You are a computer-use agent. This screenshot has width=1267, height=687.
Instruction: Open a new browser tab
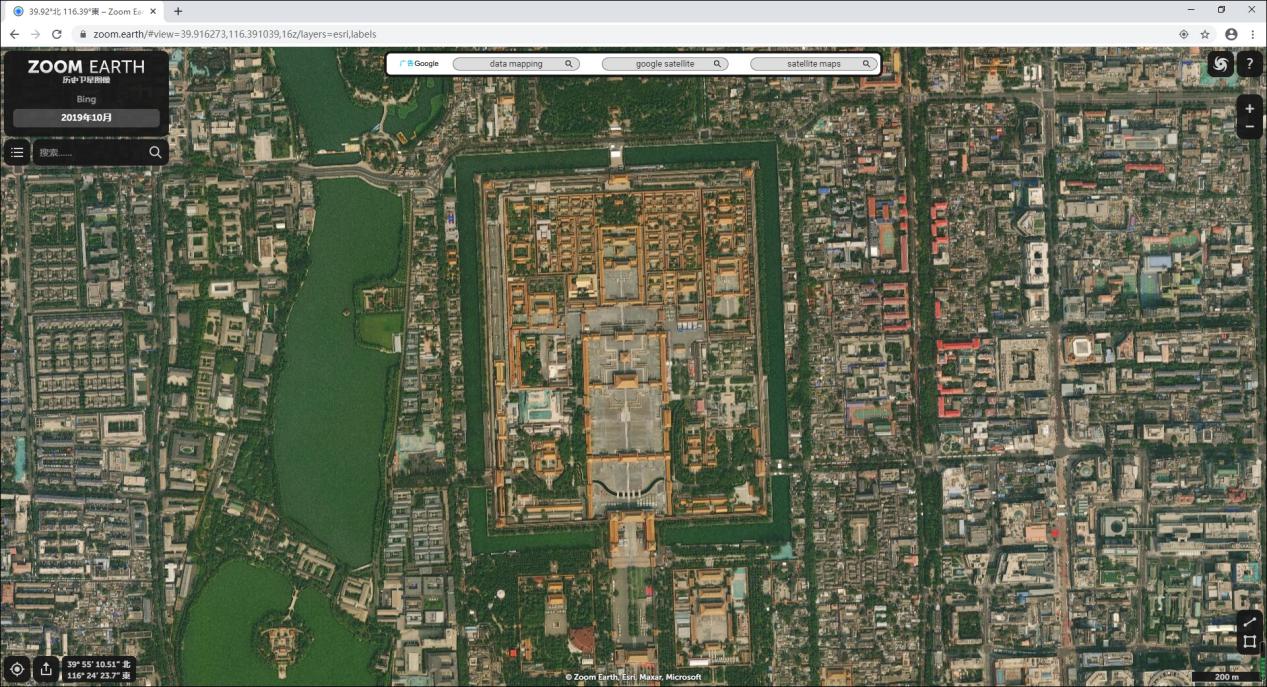click(x=178, y=11)
